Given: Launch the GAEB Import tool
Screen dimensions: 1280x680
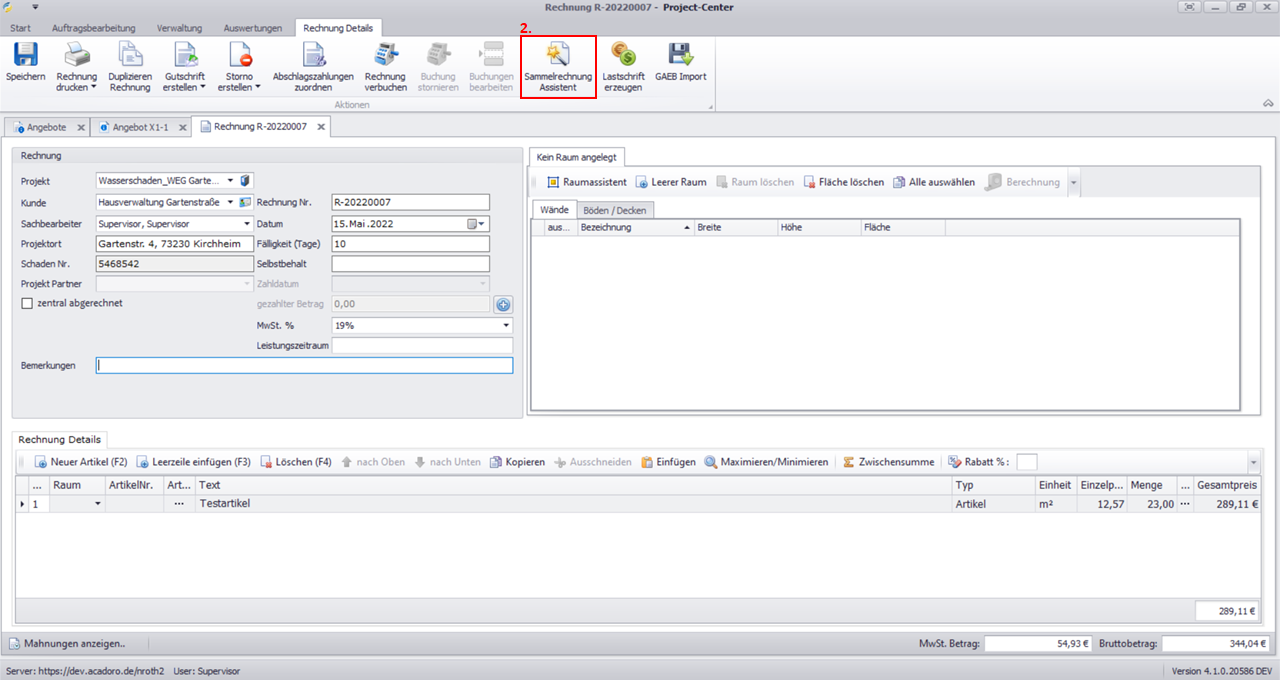Looking at the screenshot, I should coord(680,57).
